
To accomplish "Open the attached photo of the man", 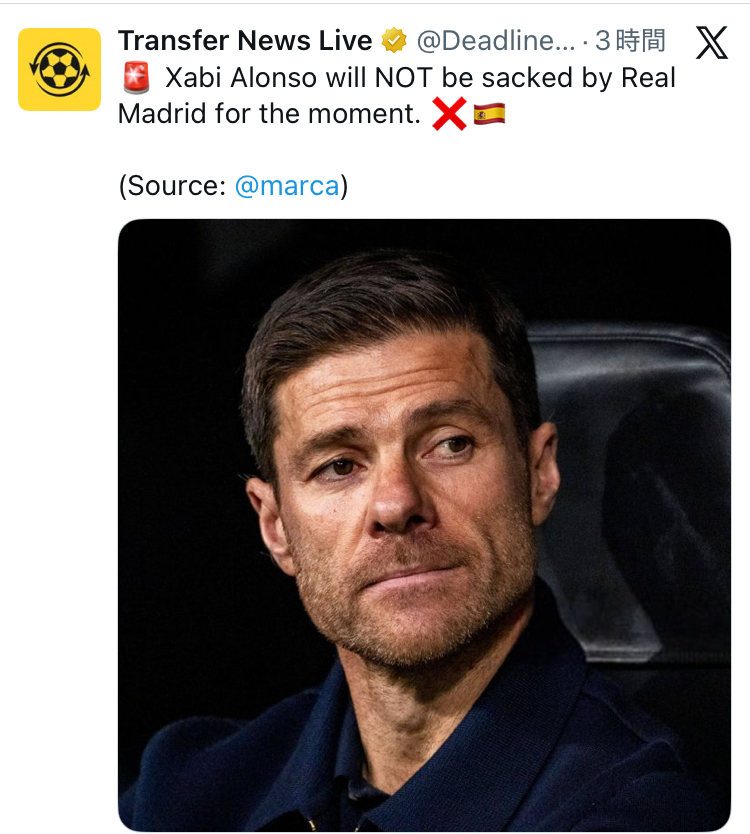I will [424, 525].
